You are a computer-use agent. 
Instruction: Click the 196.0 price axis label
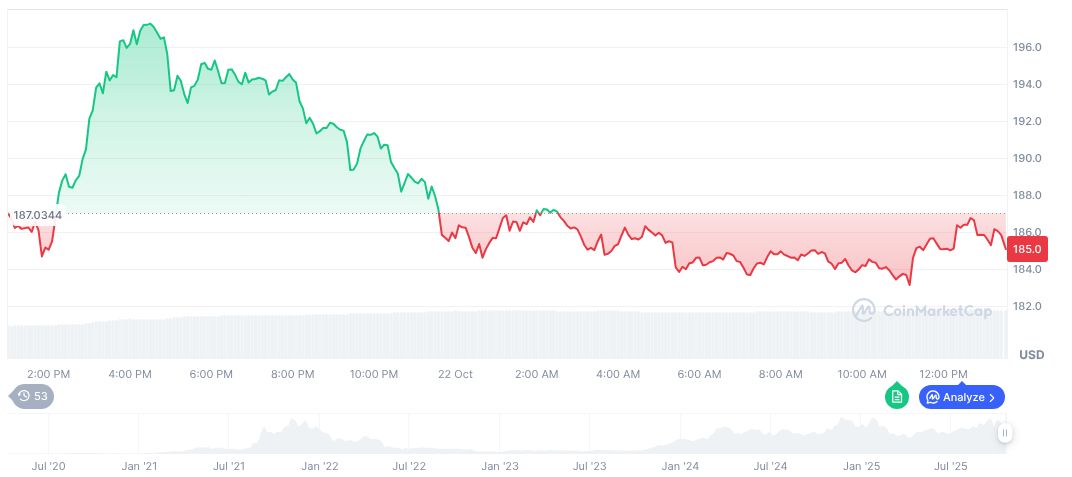point(1028,47)
